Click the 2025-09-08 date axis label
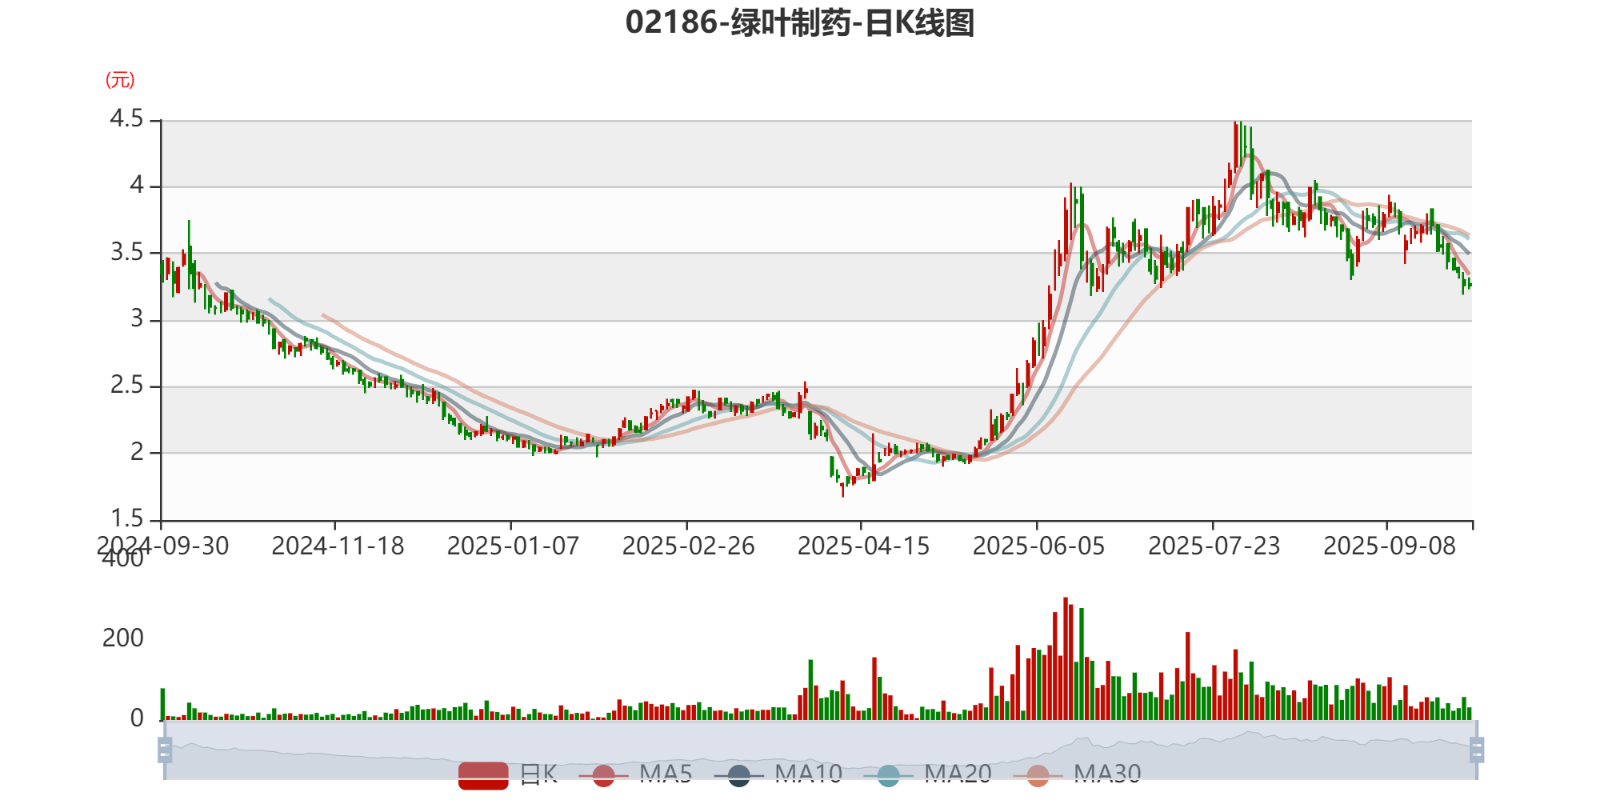The height and width of the screenshot is (800, 1600). (1389, 546)
